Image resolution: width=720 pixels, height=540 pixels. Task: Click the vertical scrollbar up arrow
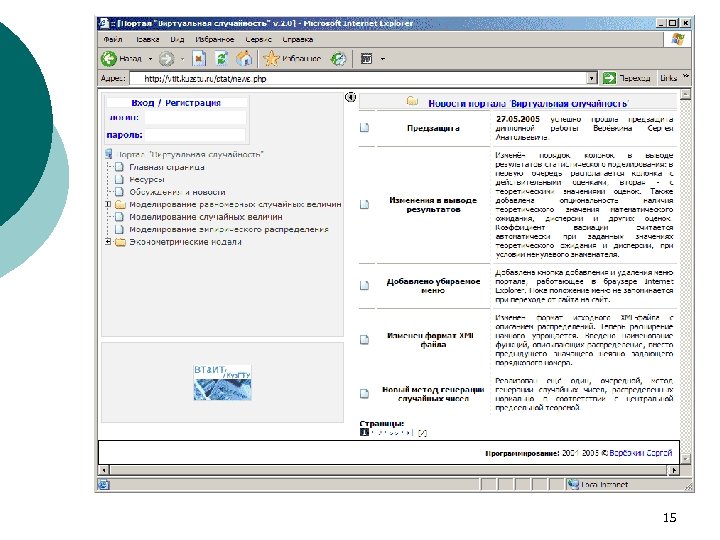(686, 95)
